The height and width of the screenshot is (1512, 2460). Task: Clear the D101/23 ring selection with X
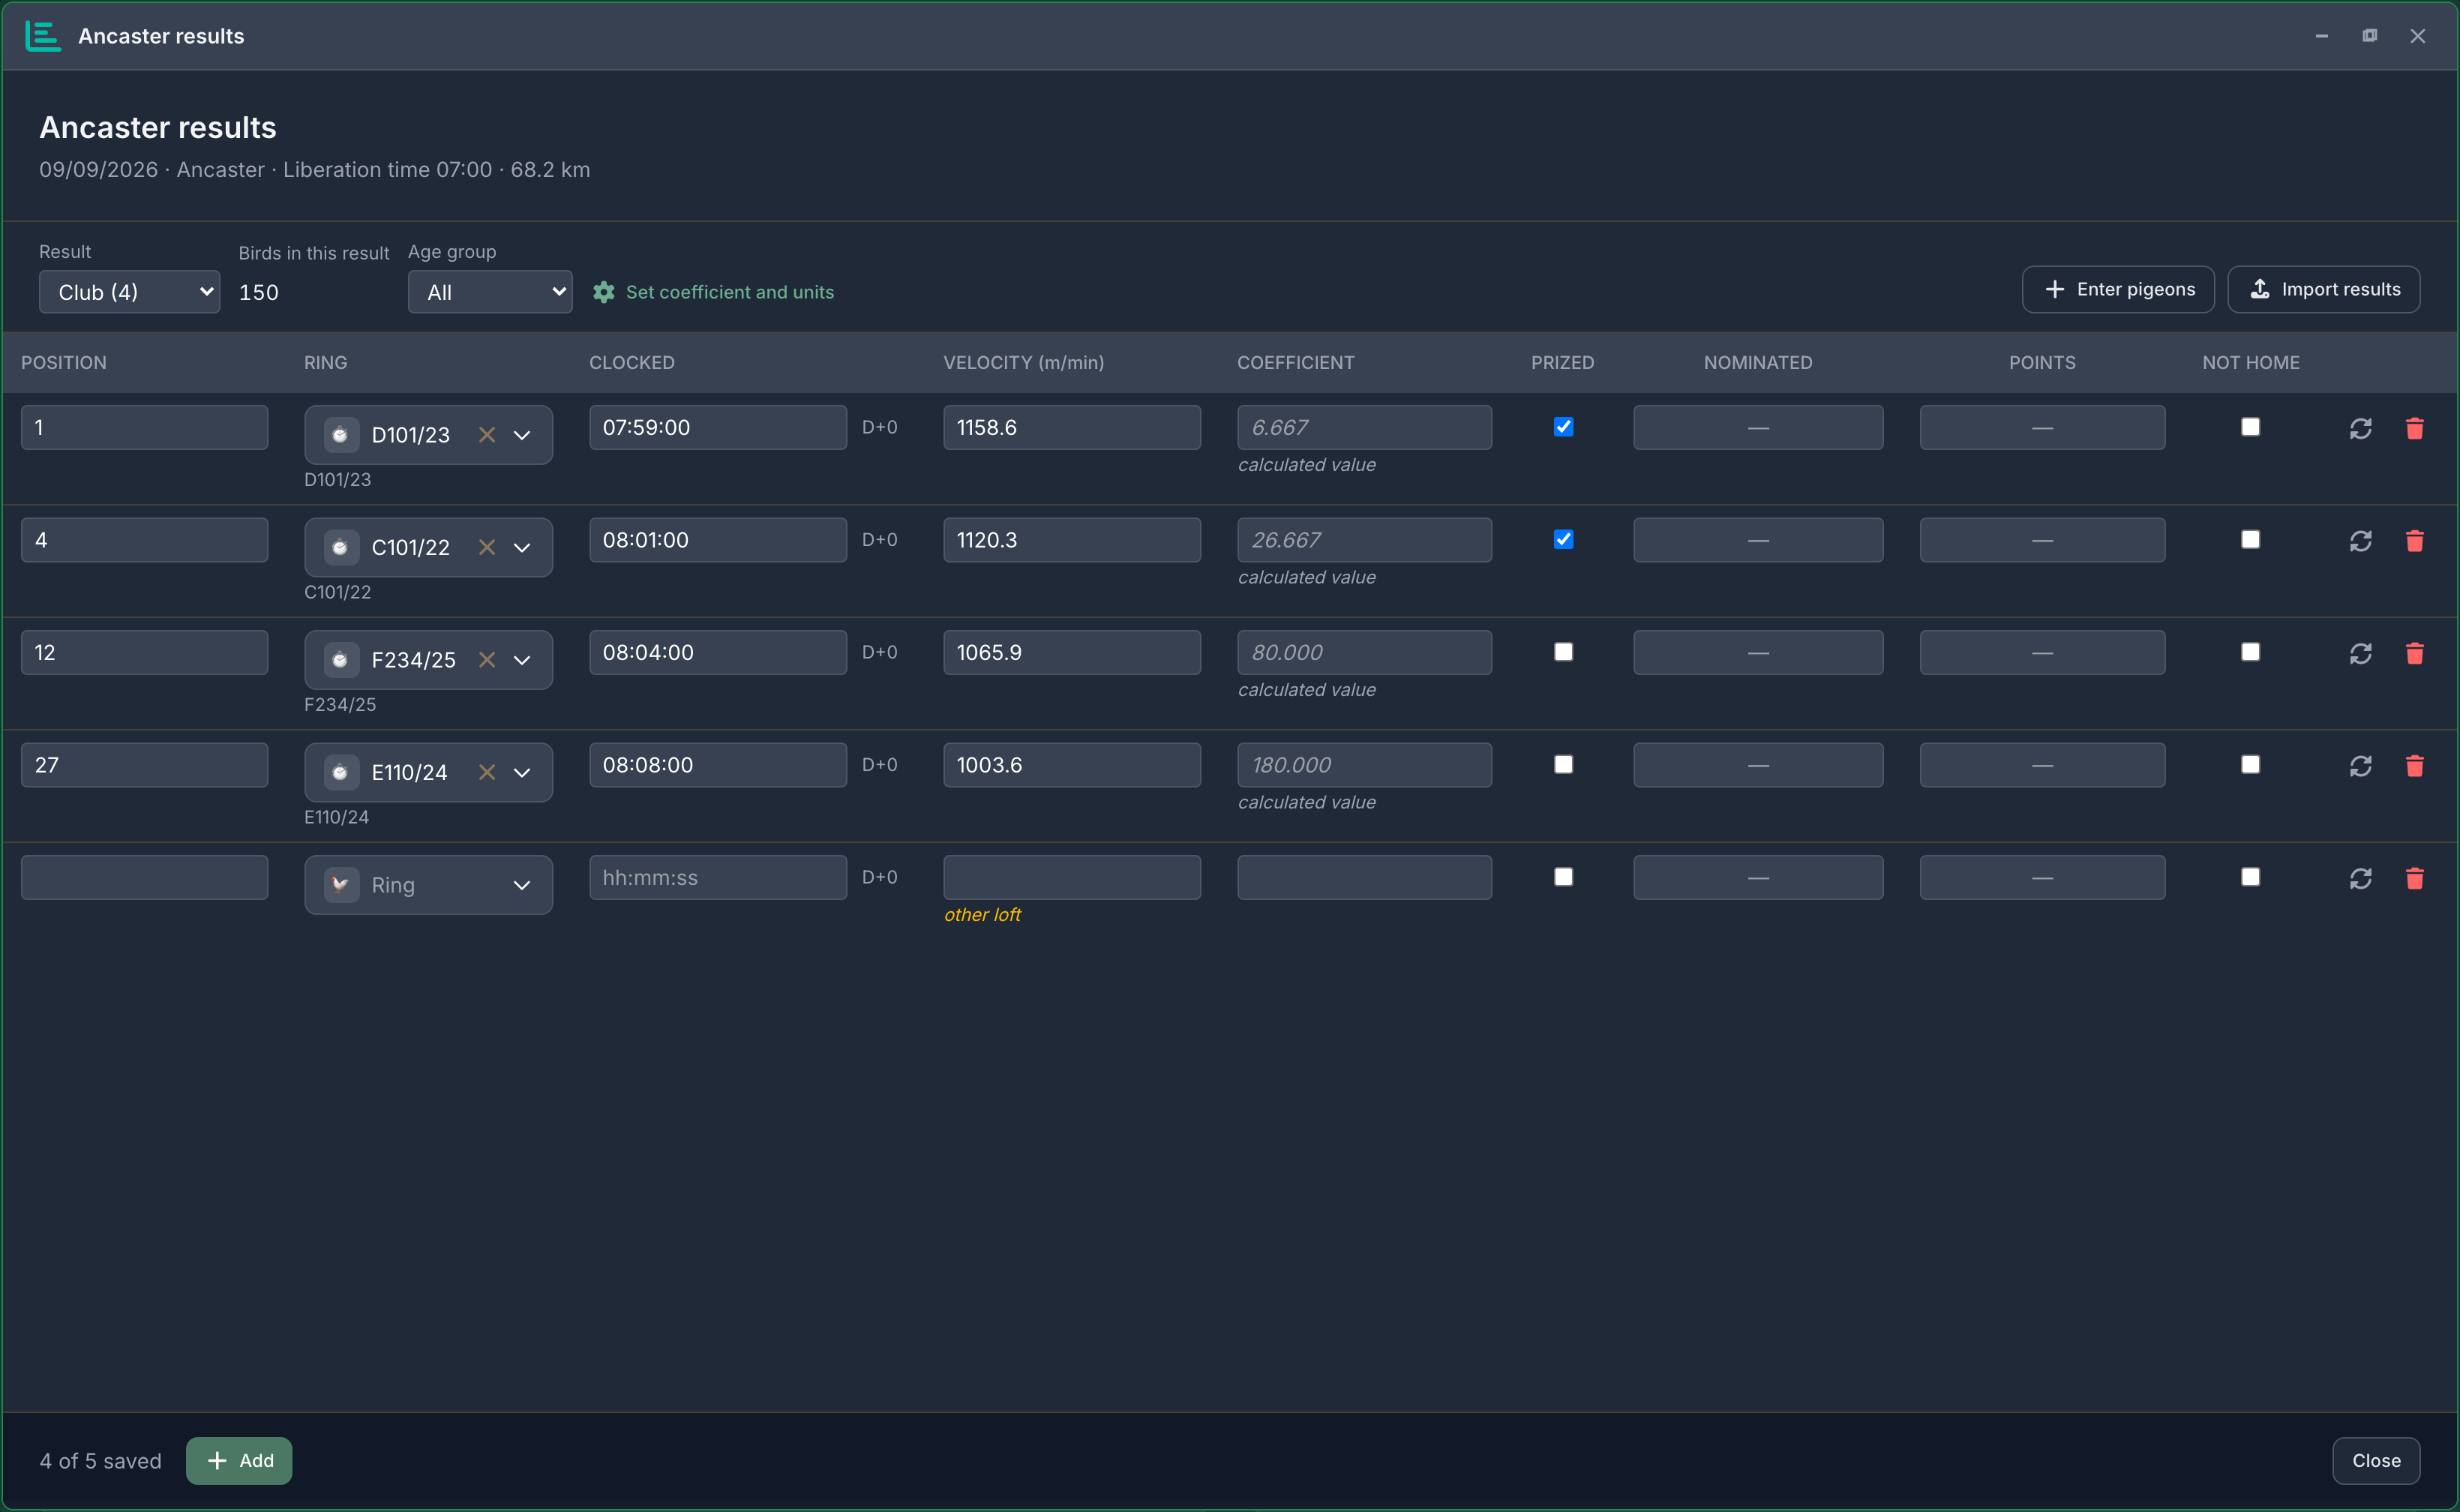pyautogui.click(x=487, y=435)
